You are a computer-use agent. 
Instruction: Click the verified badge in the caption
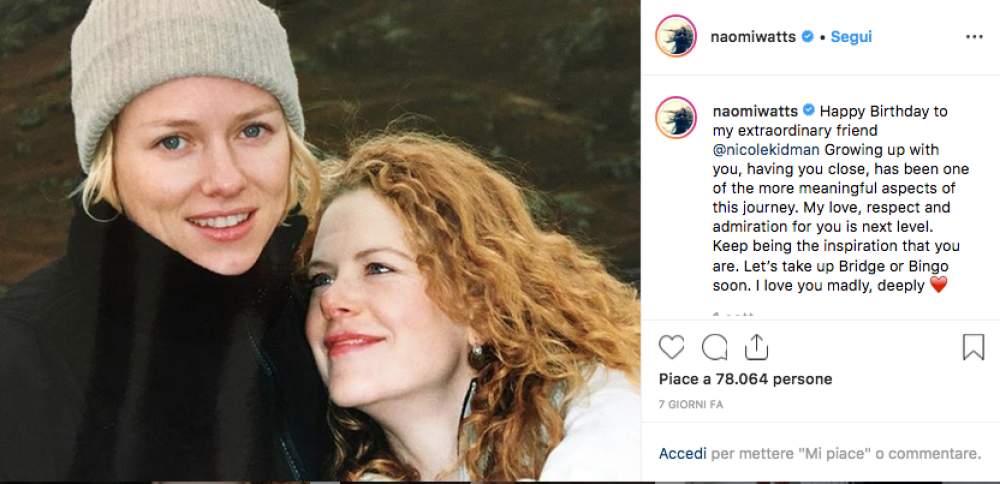[x=808, y=111]
